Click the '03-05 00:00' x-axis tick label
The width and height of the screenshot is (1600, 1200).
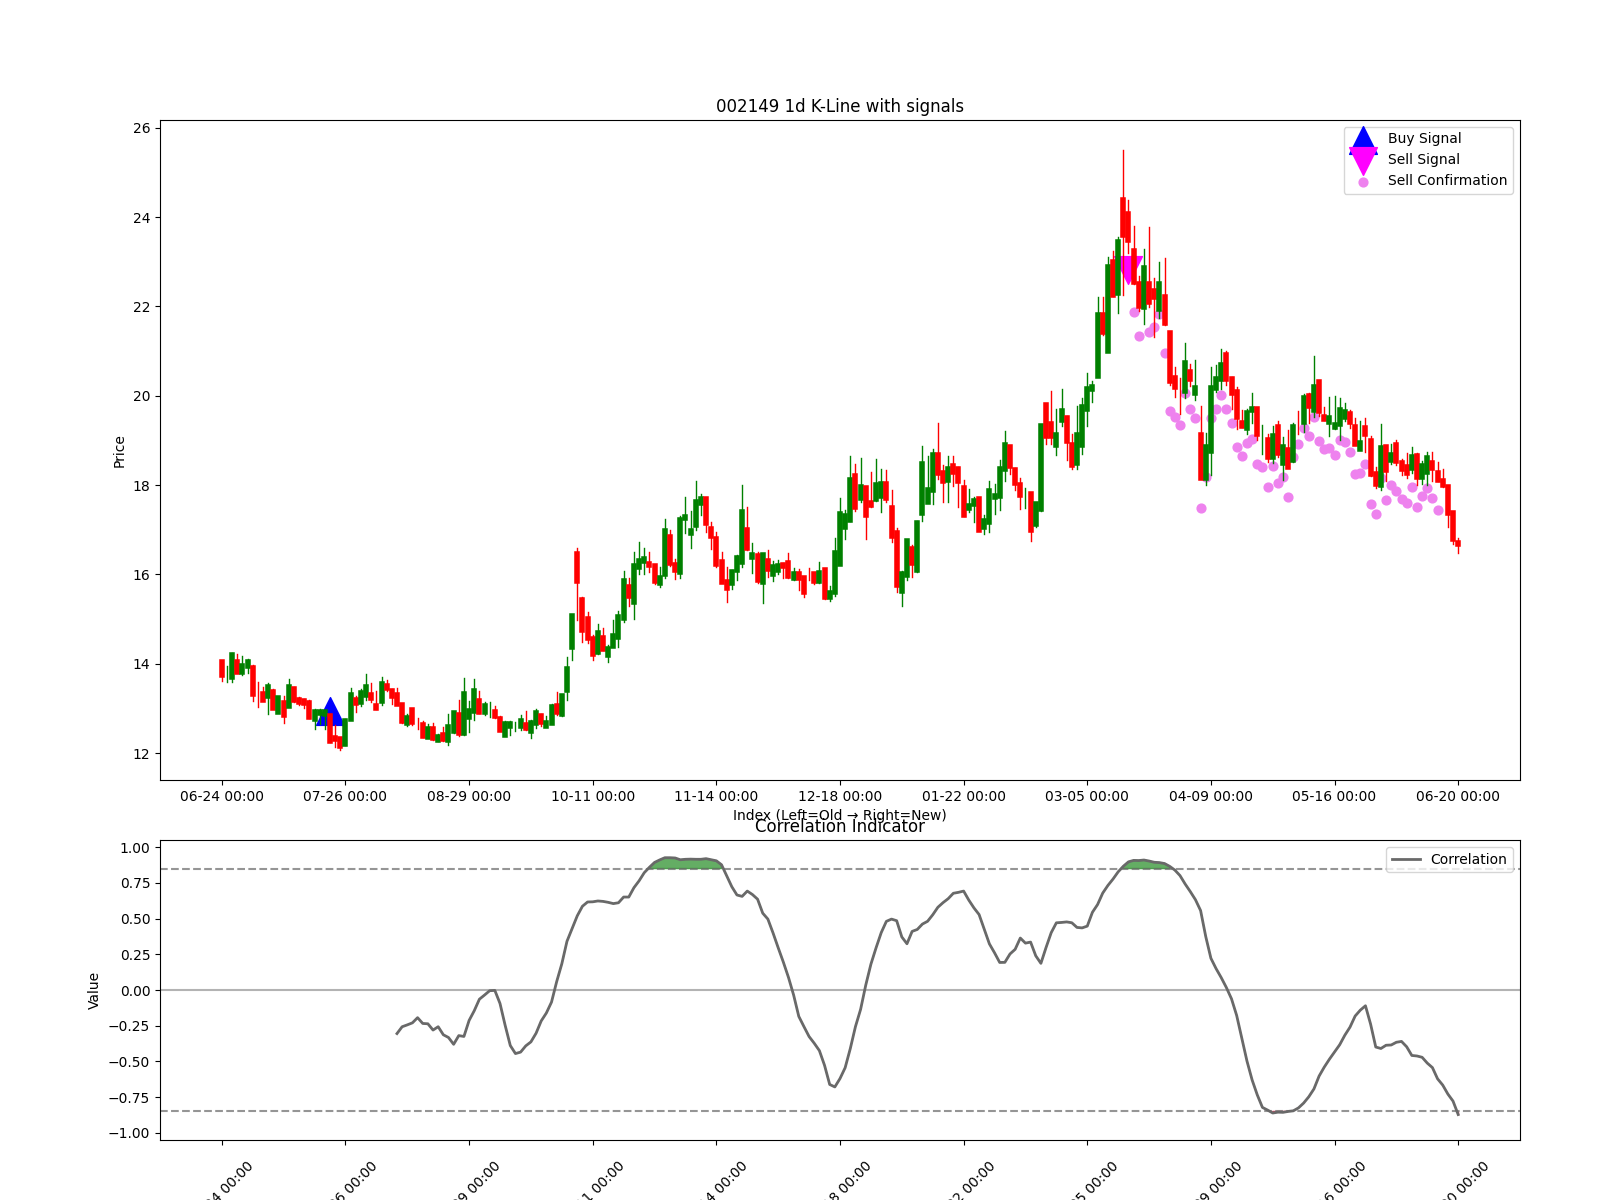tap(1087, 797)
